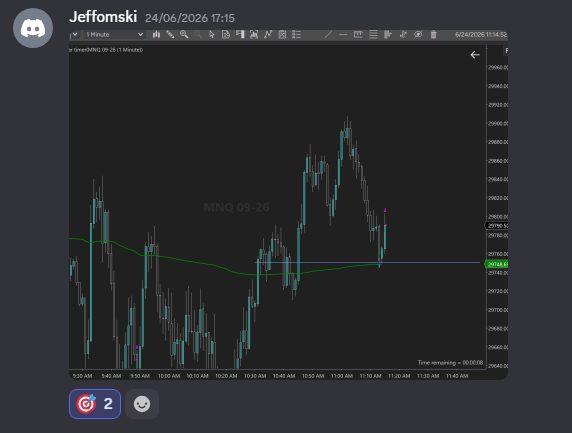Open the indicators icon in toolbar
Screen dimensions: 572x433
coord(254,34)
